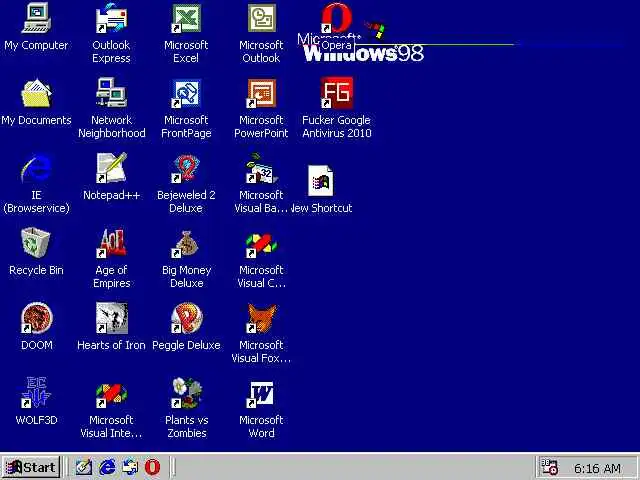Select the Microsoft Word shortcut
The image size is (640, 480).
click(x=262, y=394)
